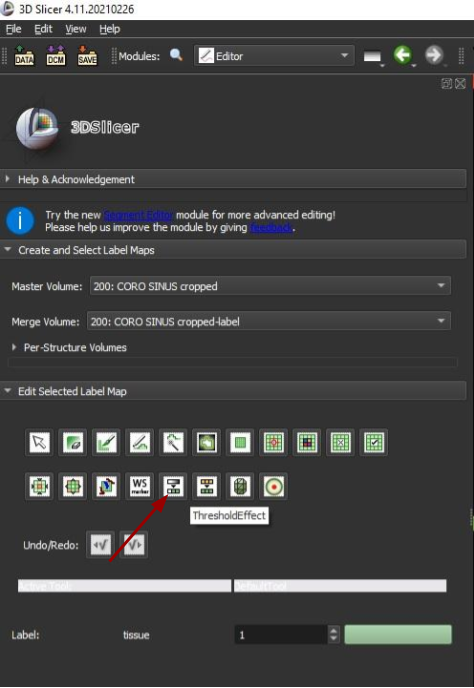
Task: Collapse Create and Select Label Maps section
Action: 233,250
